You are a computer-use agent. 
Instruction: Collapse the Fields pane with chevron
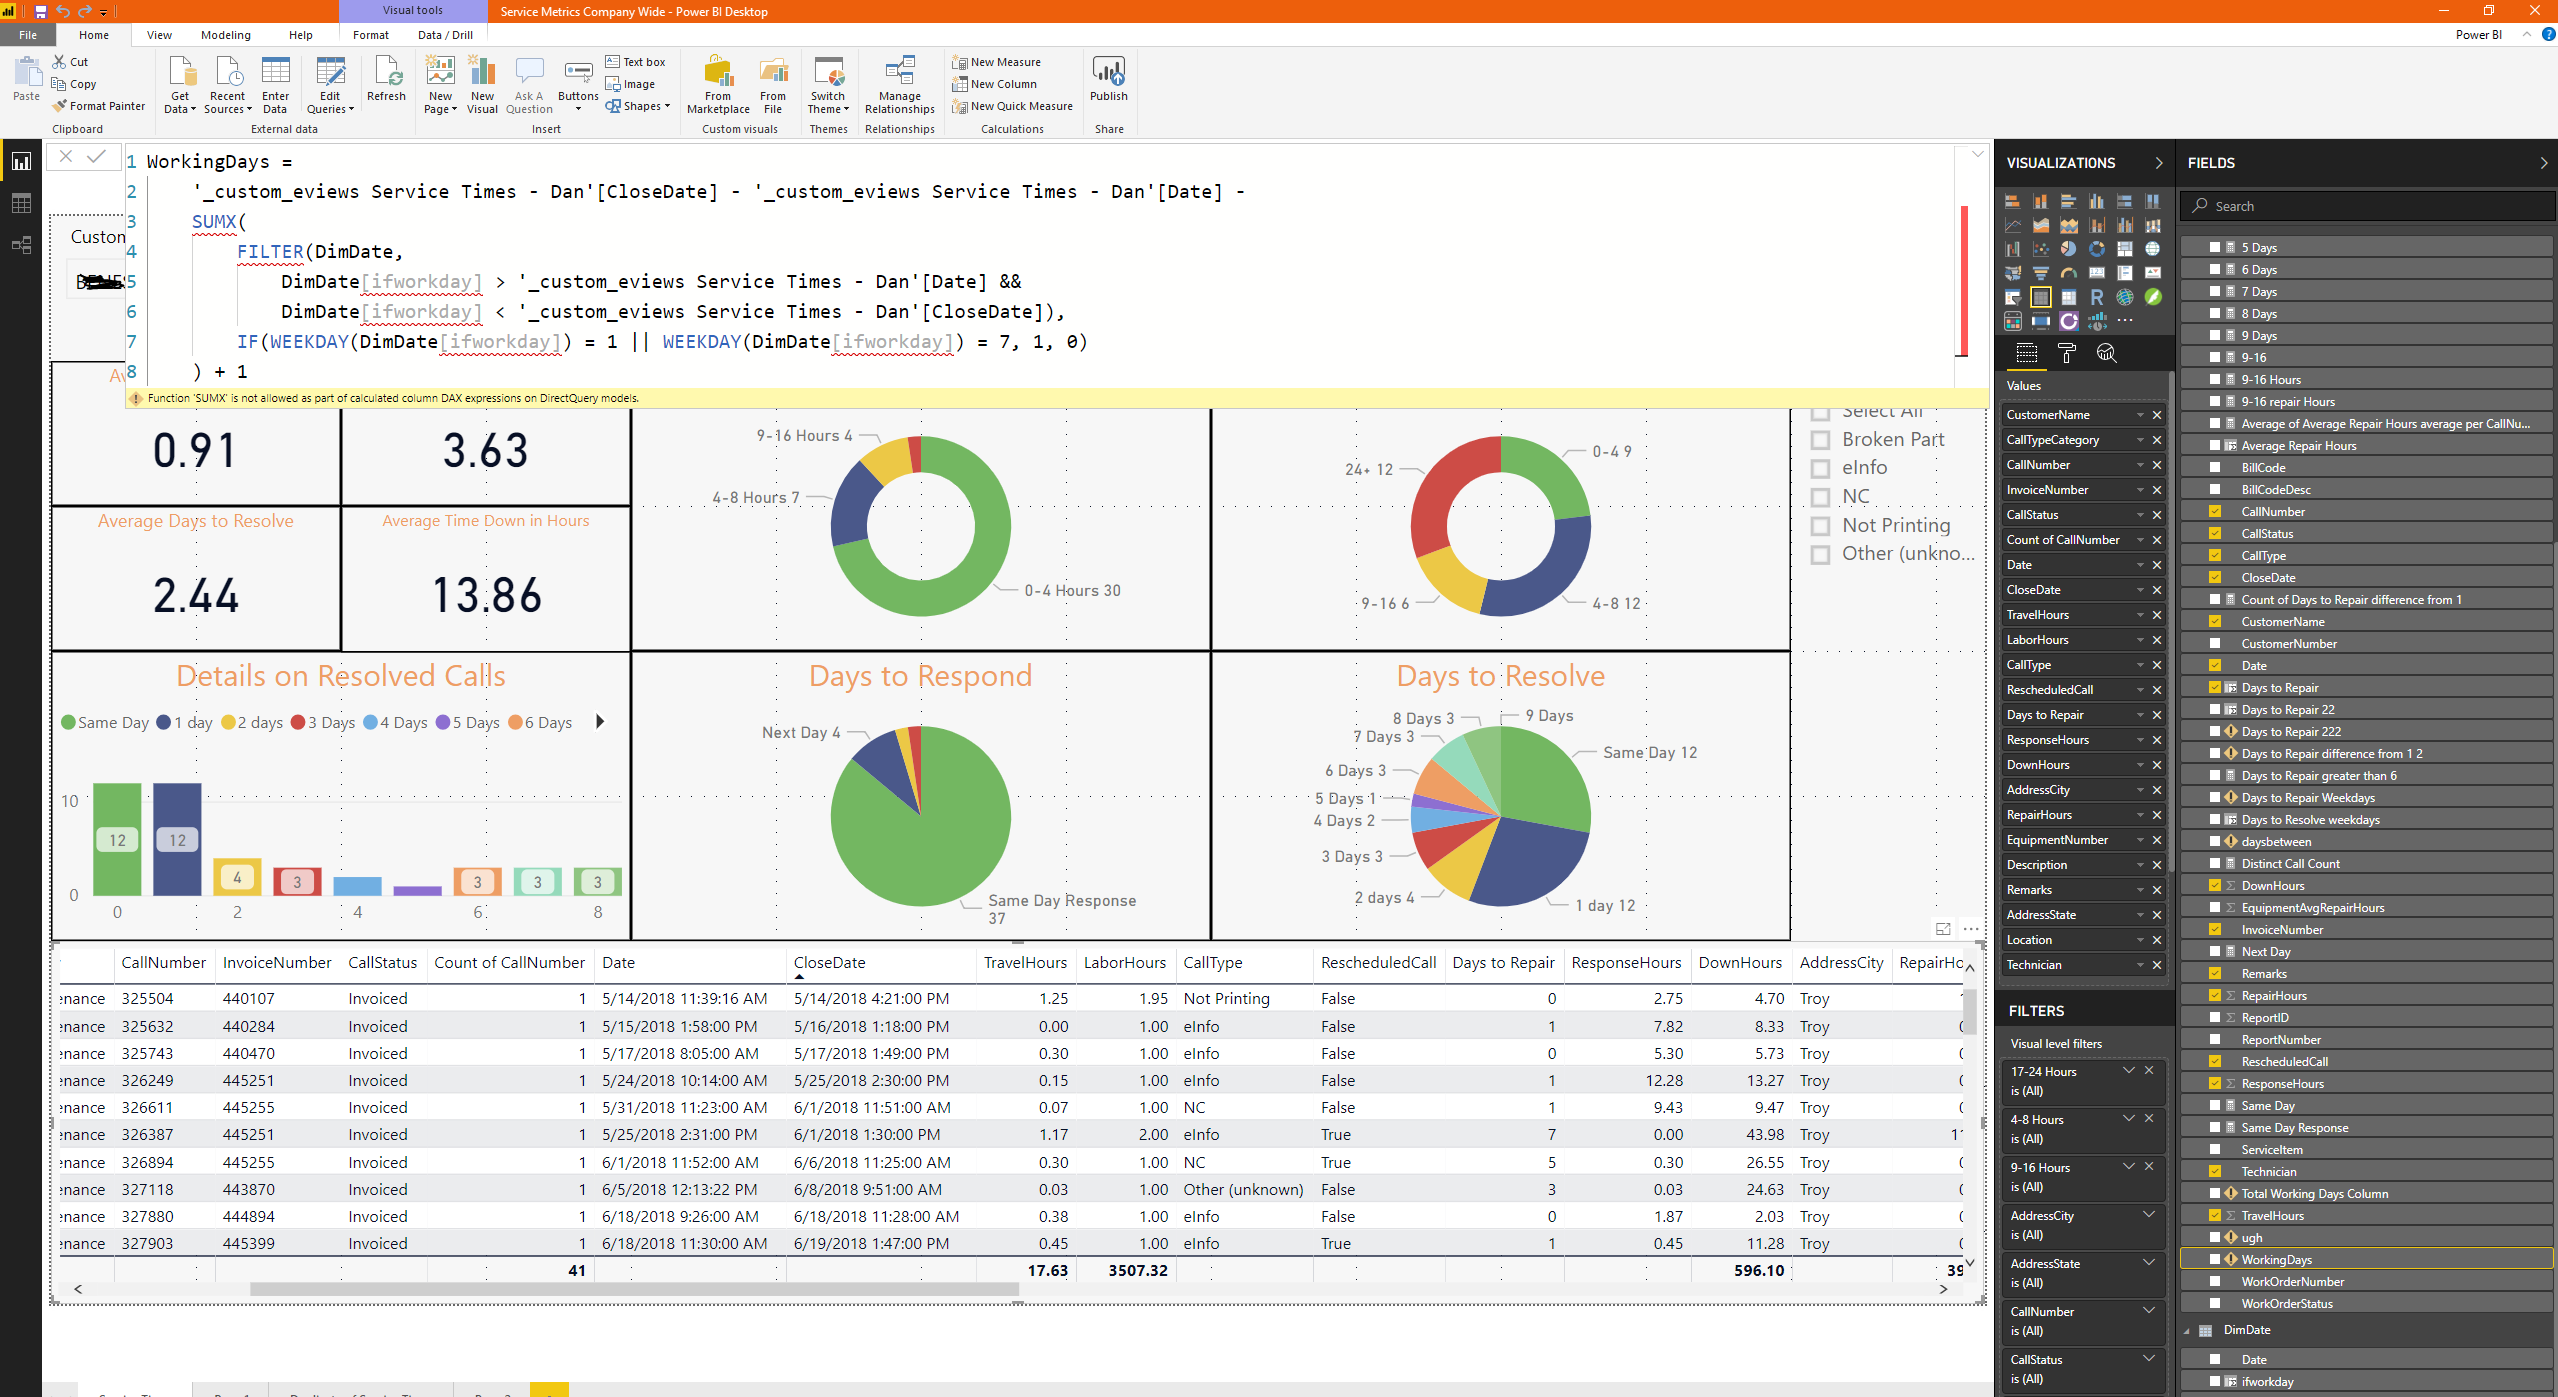[2543, 163]
